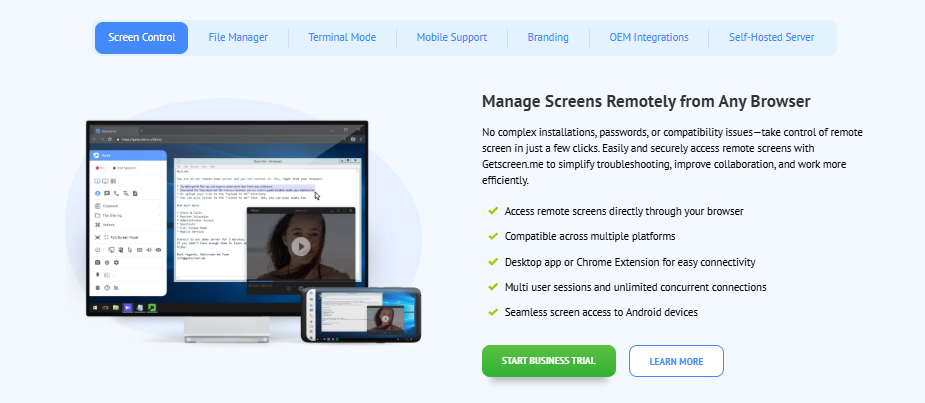Open the Terminal Mode tab
925x403 pixels.
[x=342, y=38]
